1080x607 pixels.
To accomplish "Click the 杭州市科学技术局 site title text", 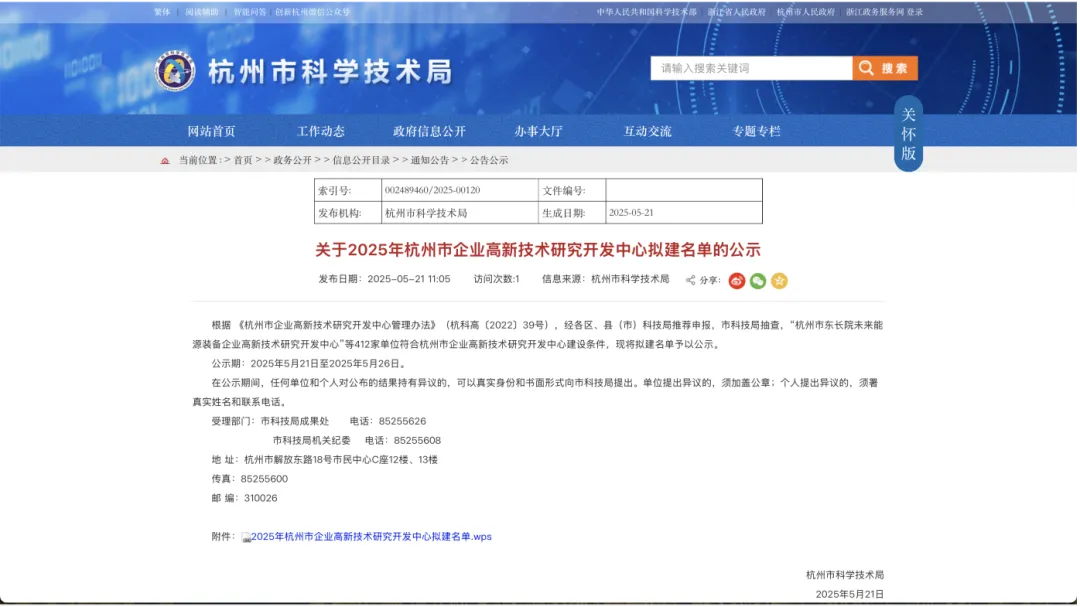I will 331,71.
